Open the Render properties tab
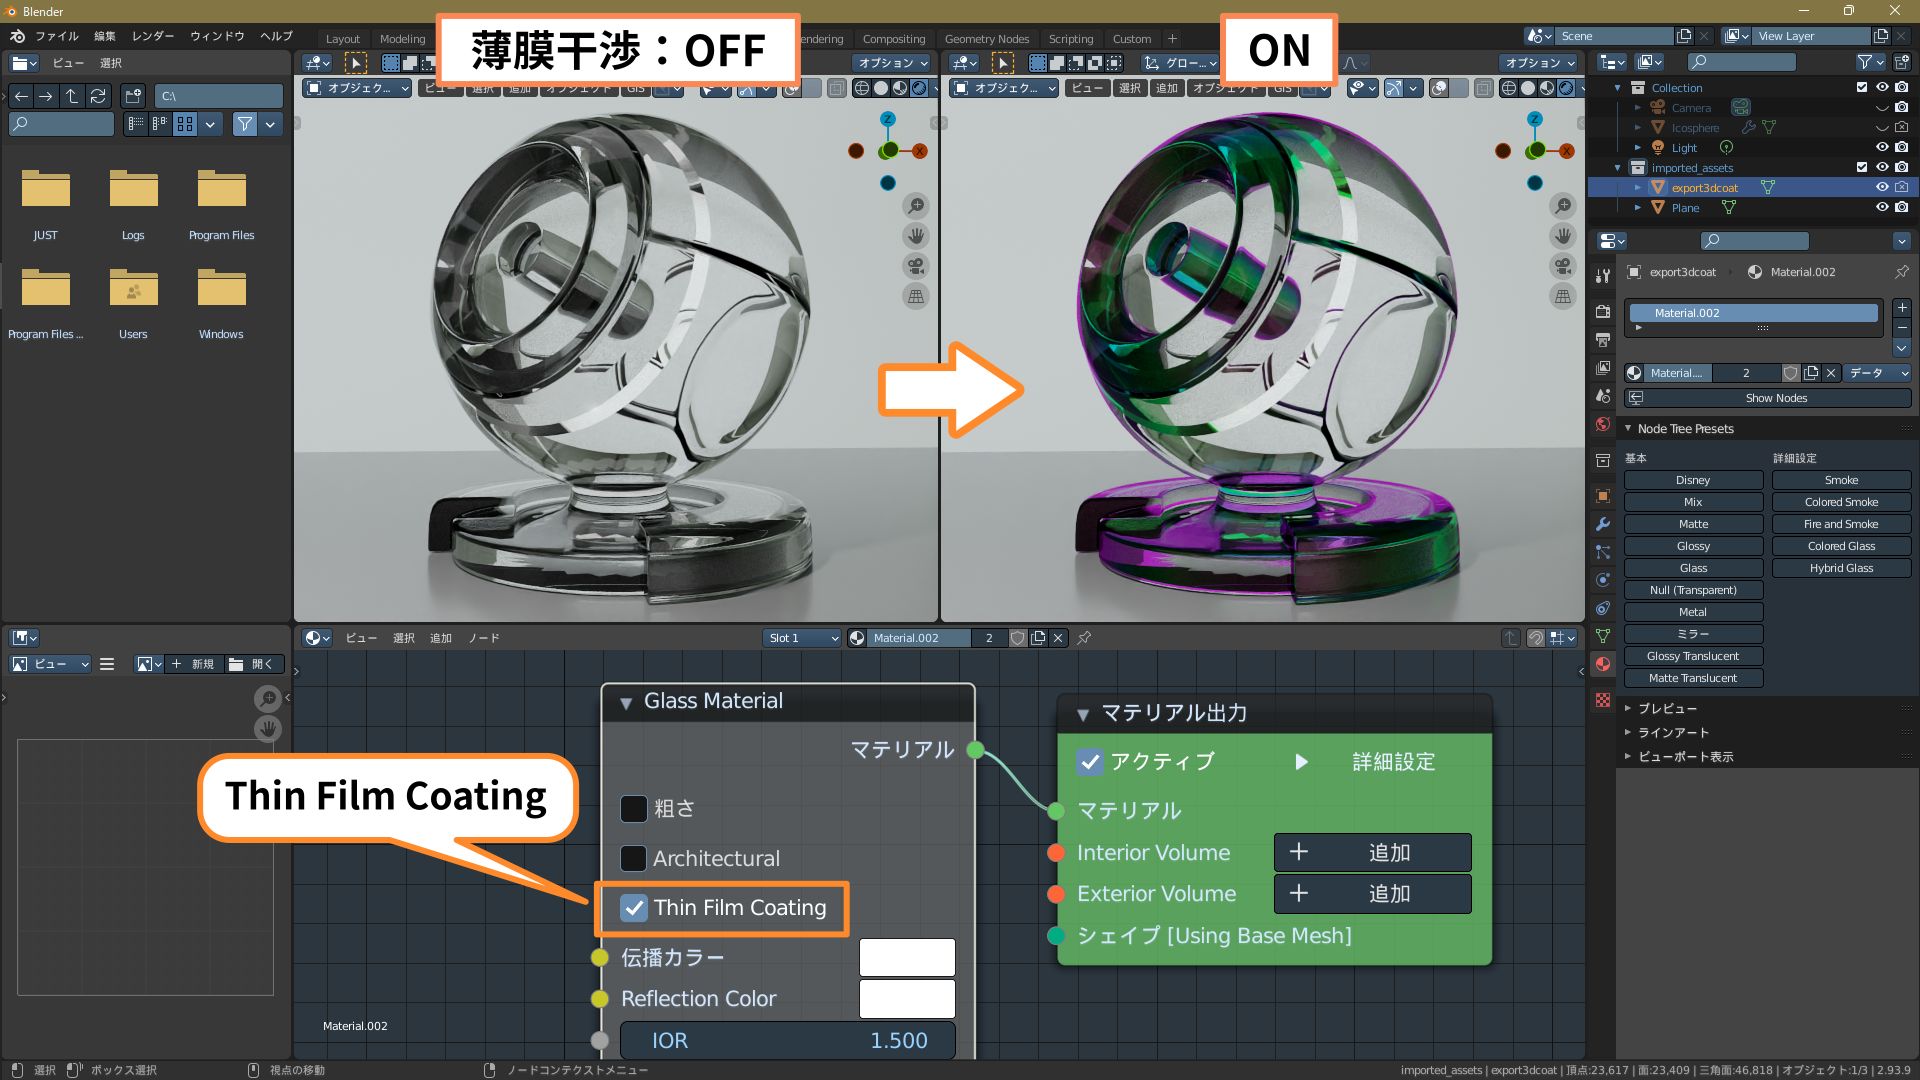The height and width of the screenshot is (1080, 1920). (1603, 311)
